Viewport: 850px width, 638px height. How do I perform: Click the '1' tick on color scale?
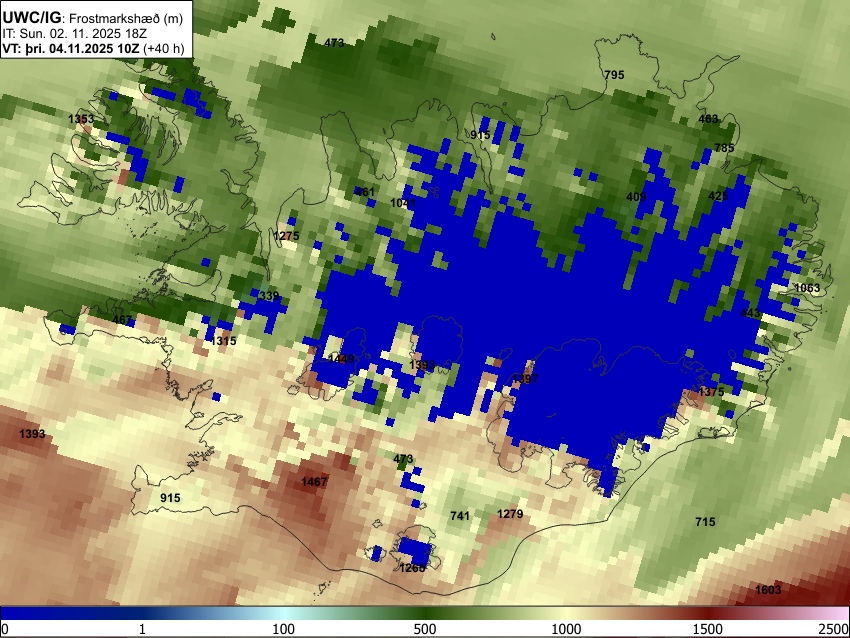tap(142, 629)
